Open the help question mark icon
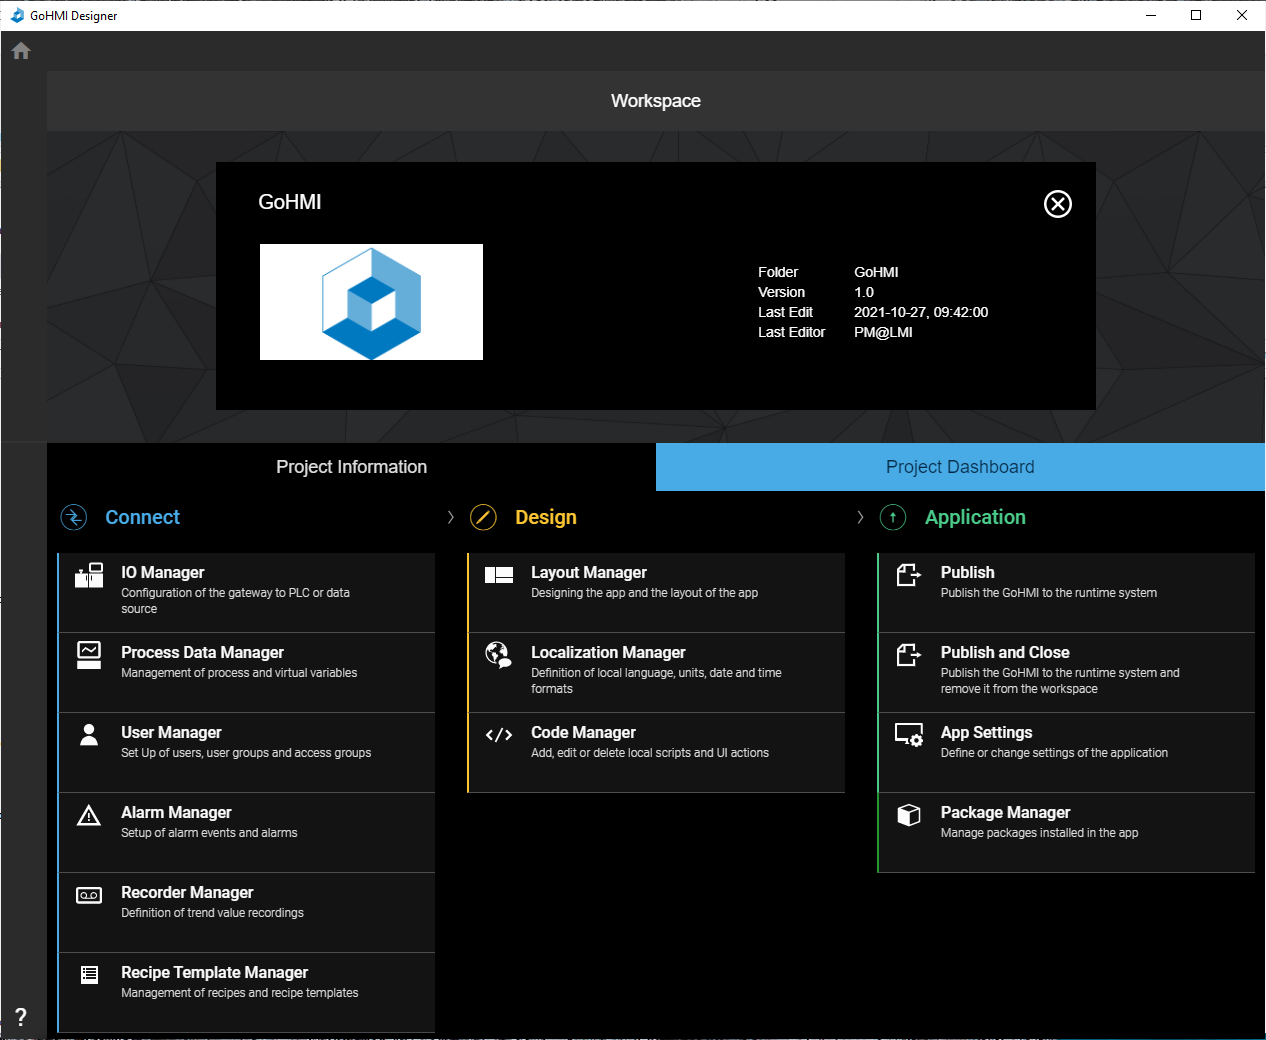This screenshot has width=1266, height=1040. click(21, 1017)
